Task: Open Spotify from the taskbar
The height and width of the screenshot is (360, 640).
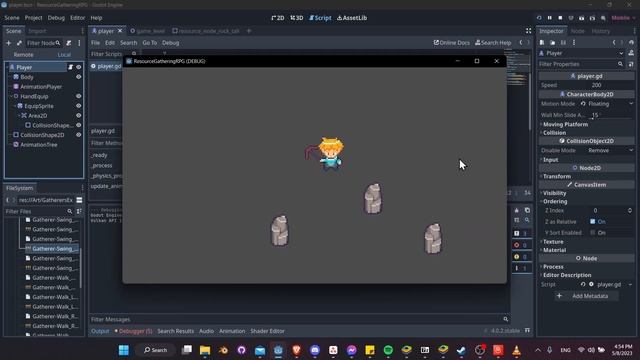Action: click(x=388, y=350)
